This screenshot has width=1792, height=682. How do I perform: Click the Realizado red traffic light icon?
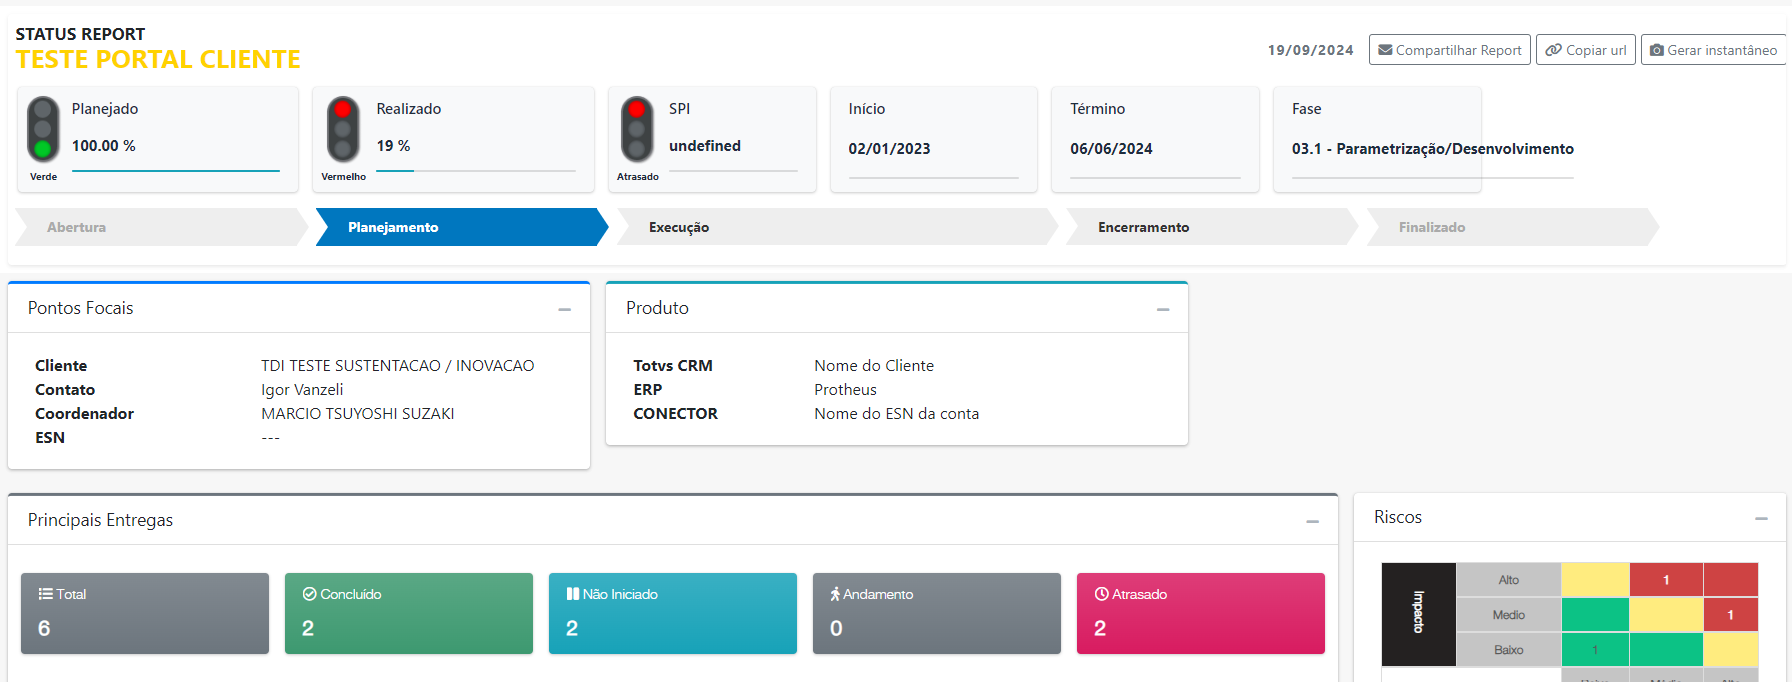pos(343,129)
